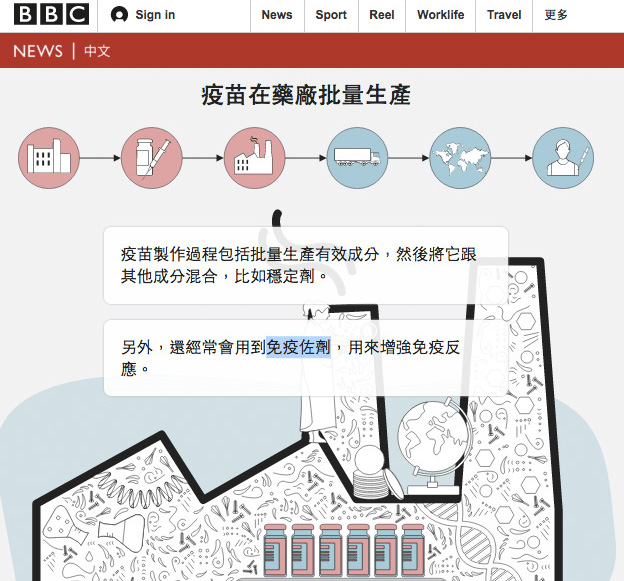This screenshot has width=624, height=581.
Task: Select the factory production stage icon
Action: pos(255,158)
